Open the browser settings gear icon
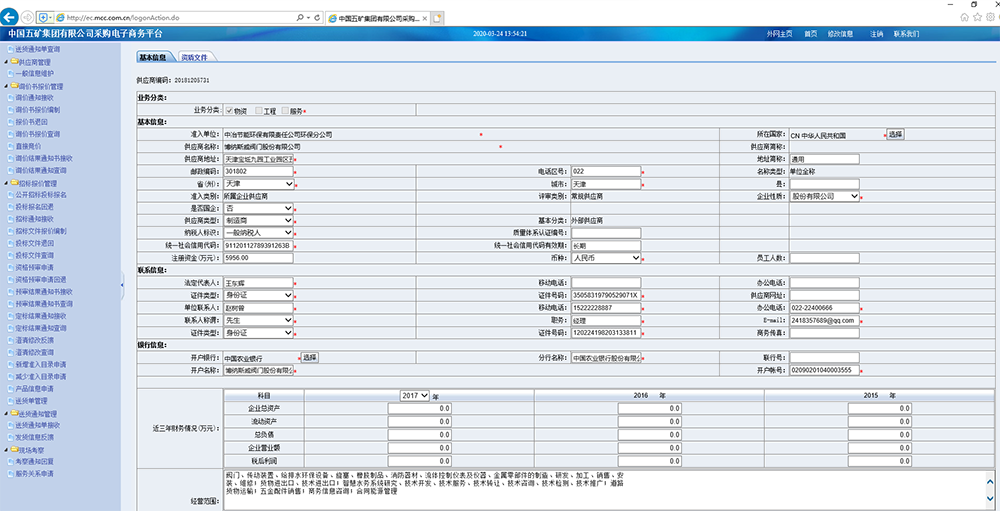 (989, 17)
